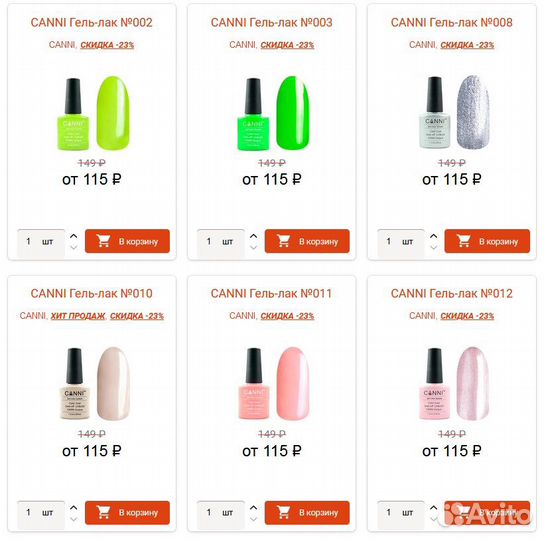
Task: Focus quantity field for gel polish №003
Action: click(x=221, y=241)
